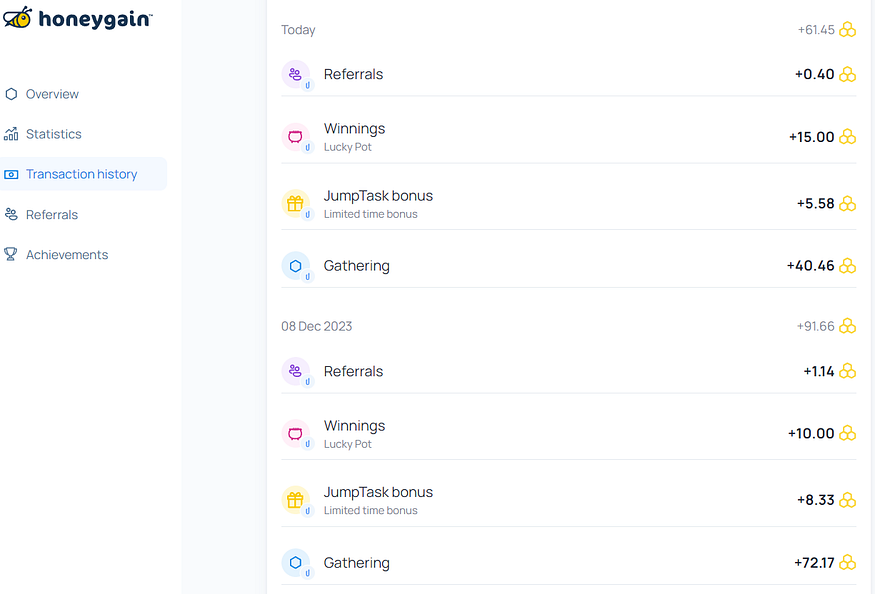This screenshot has height=594, width=875.
Task: Click the honeycomb credit icon beside +61.45
Action: tap(847, 30)
